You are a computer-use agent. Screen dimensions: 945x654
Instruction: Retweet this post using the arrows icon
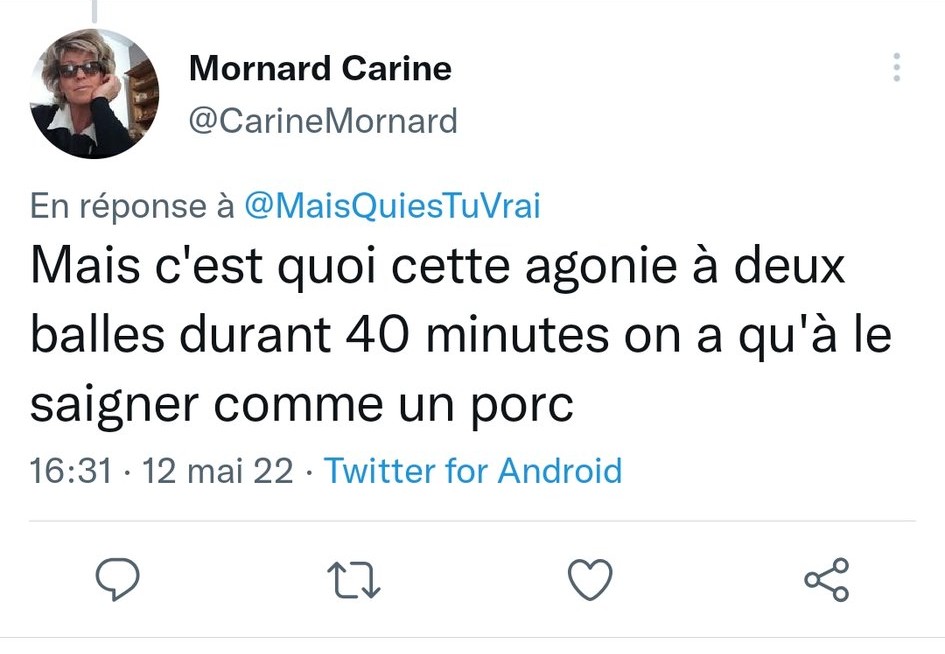click(x=355, y=580)
